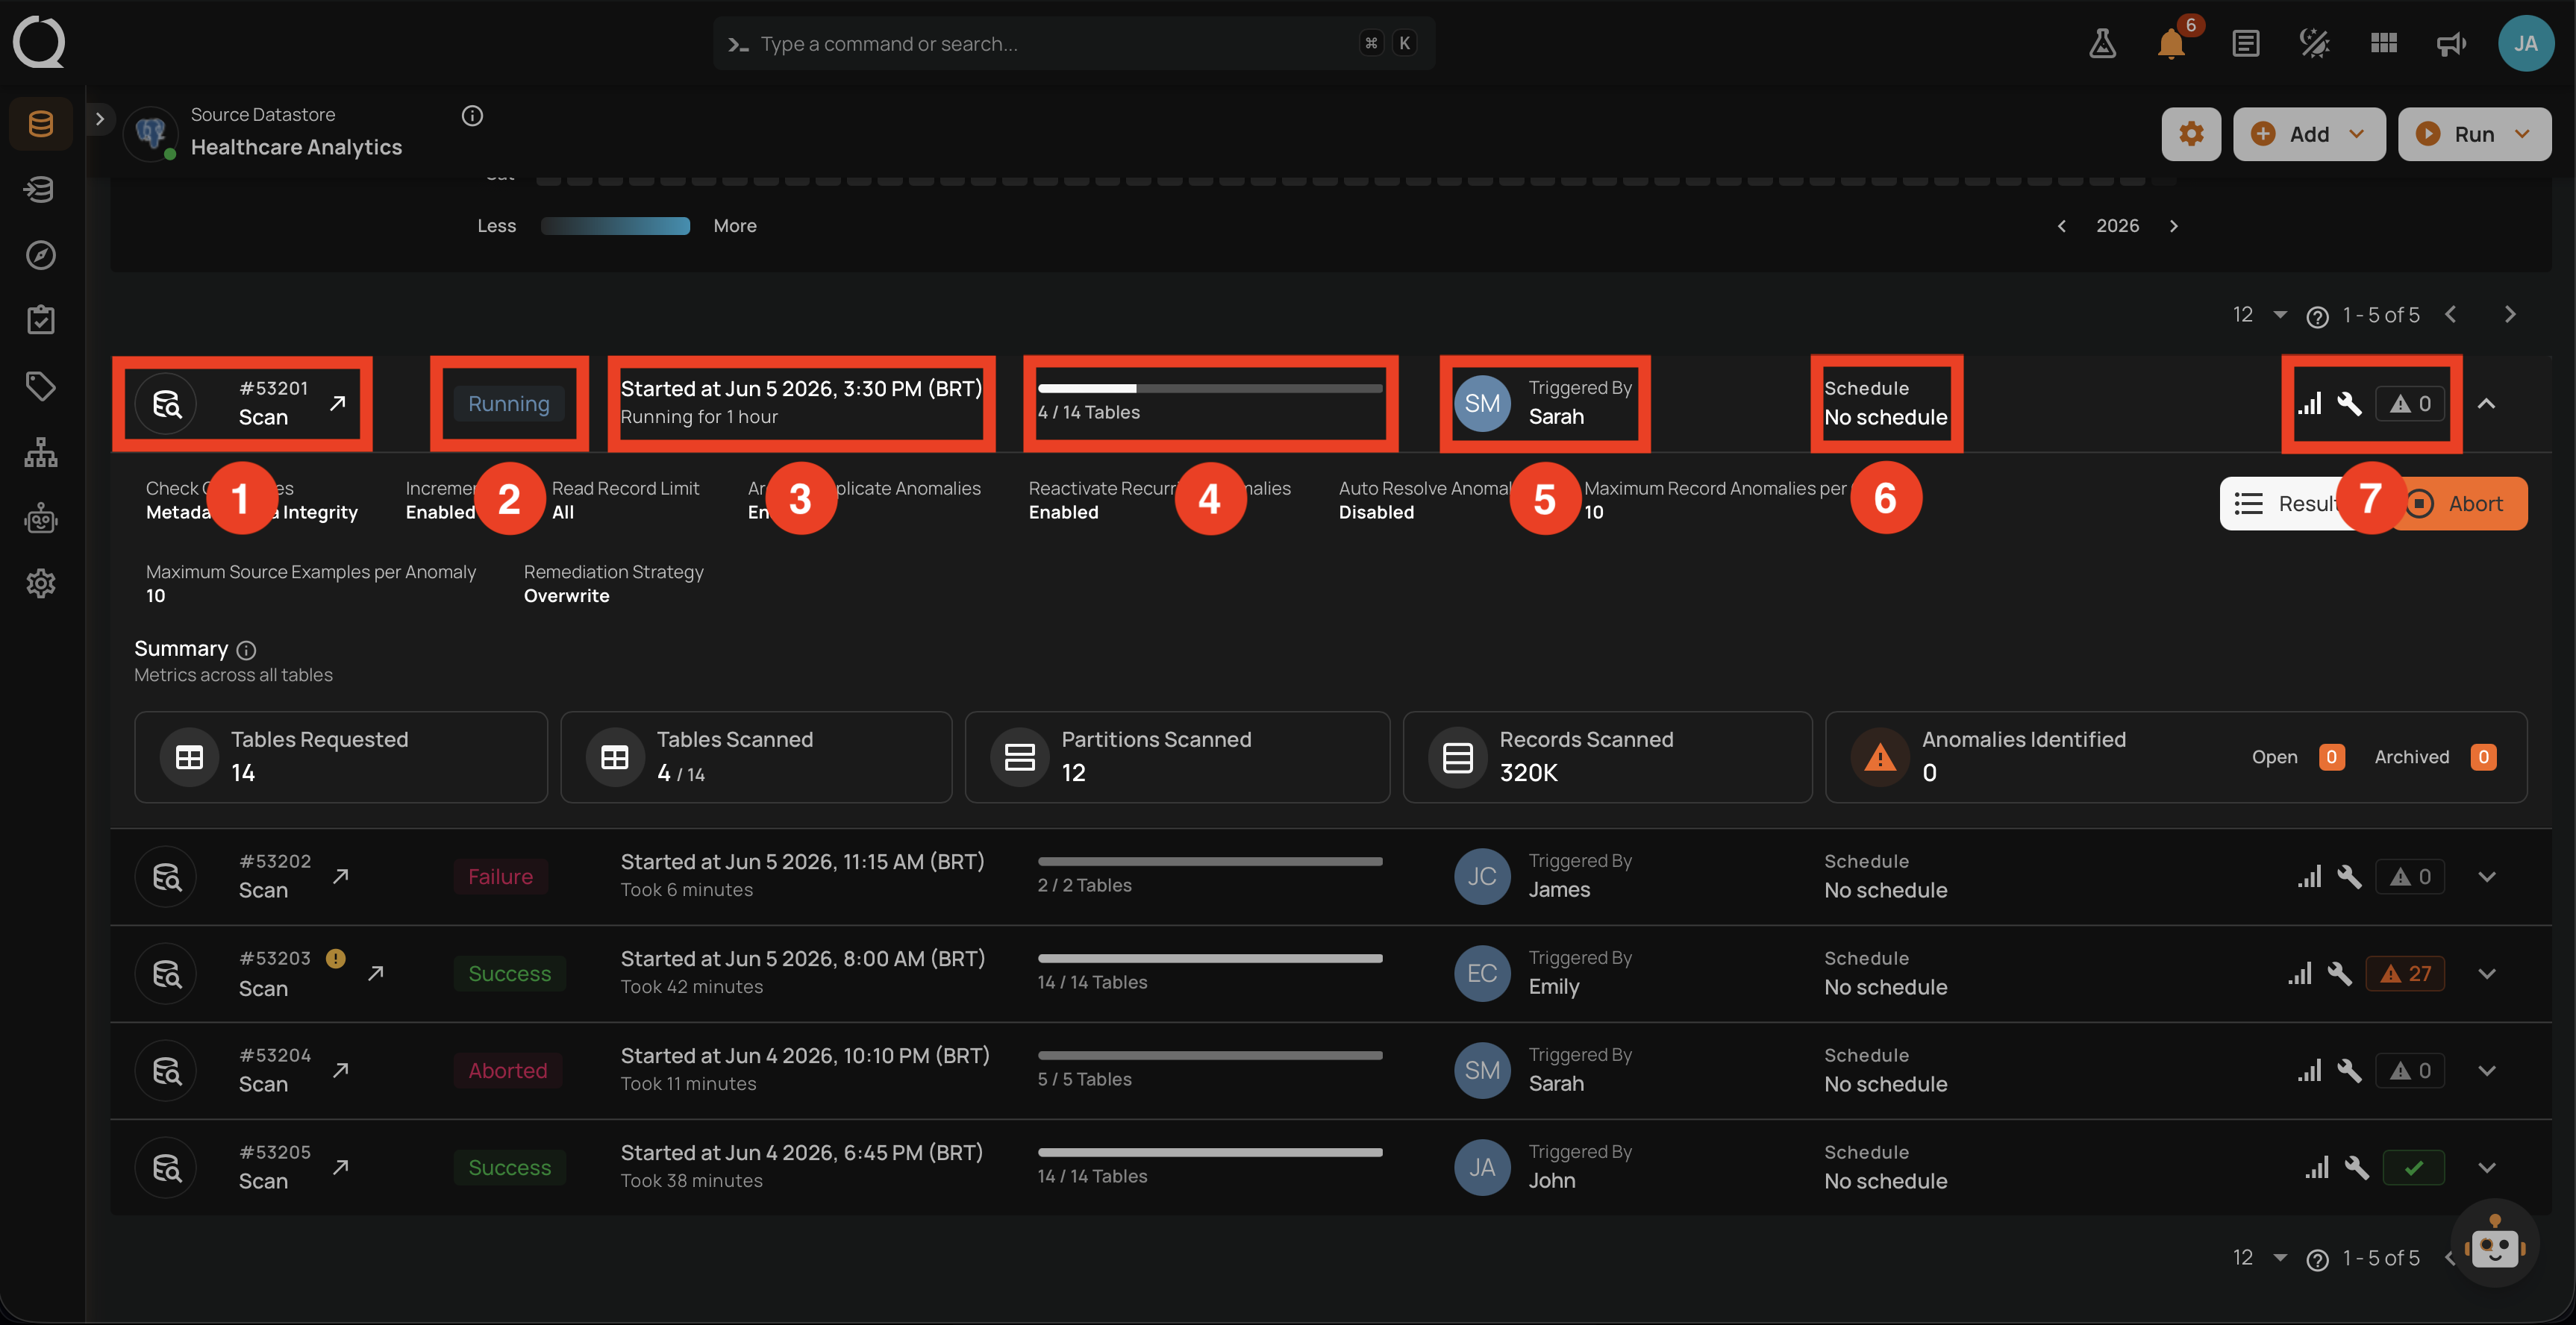This screenshot has height=1325, width=2576.
Task: Click the Healthcare Analytics datastore title
Action: pos(296,147)
